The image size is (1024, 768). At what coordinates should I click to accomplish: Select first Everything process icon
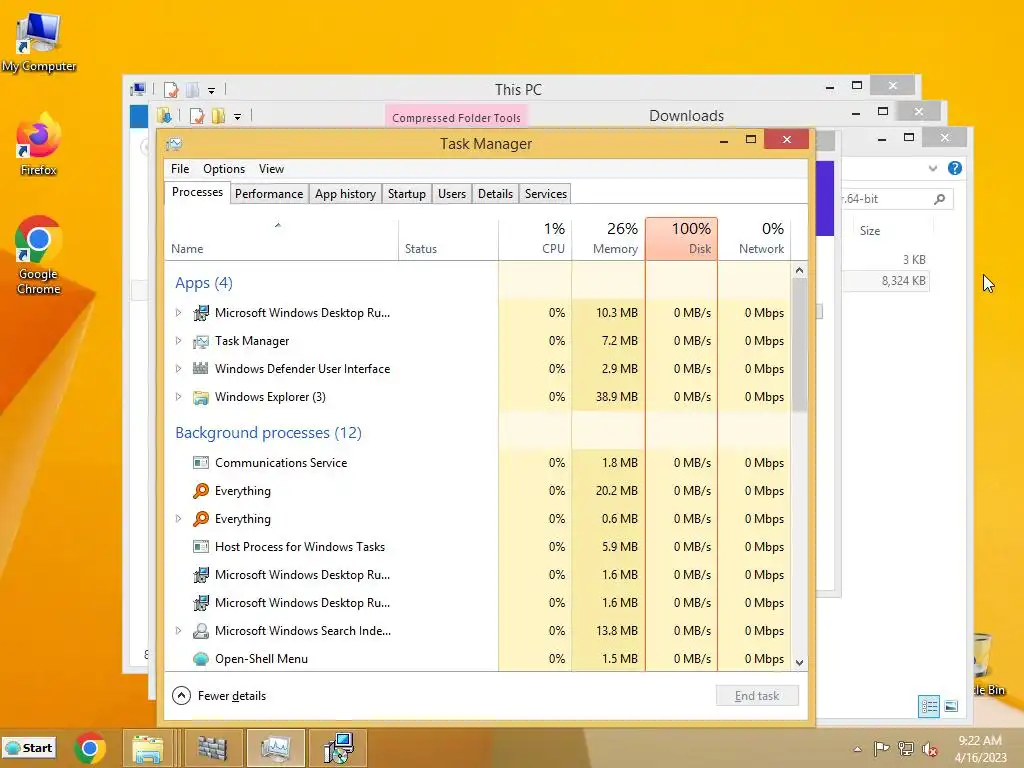click(201, 490)
